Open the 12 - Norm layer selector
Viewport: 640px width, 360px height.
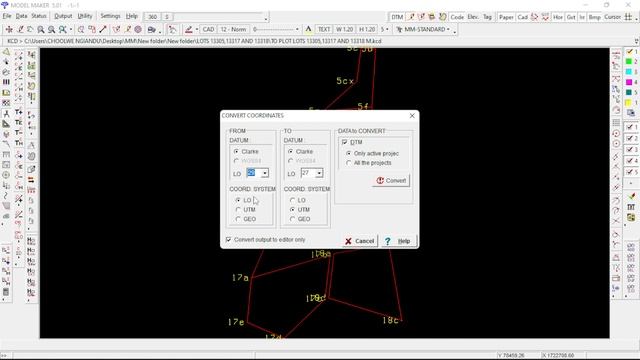point(233,29)
